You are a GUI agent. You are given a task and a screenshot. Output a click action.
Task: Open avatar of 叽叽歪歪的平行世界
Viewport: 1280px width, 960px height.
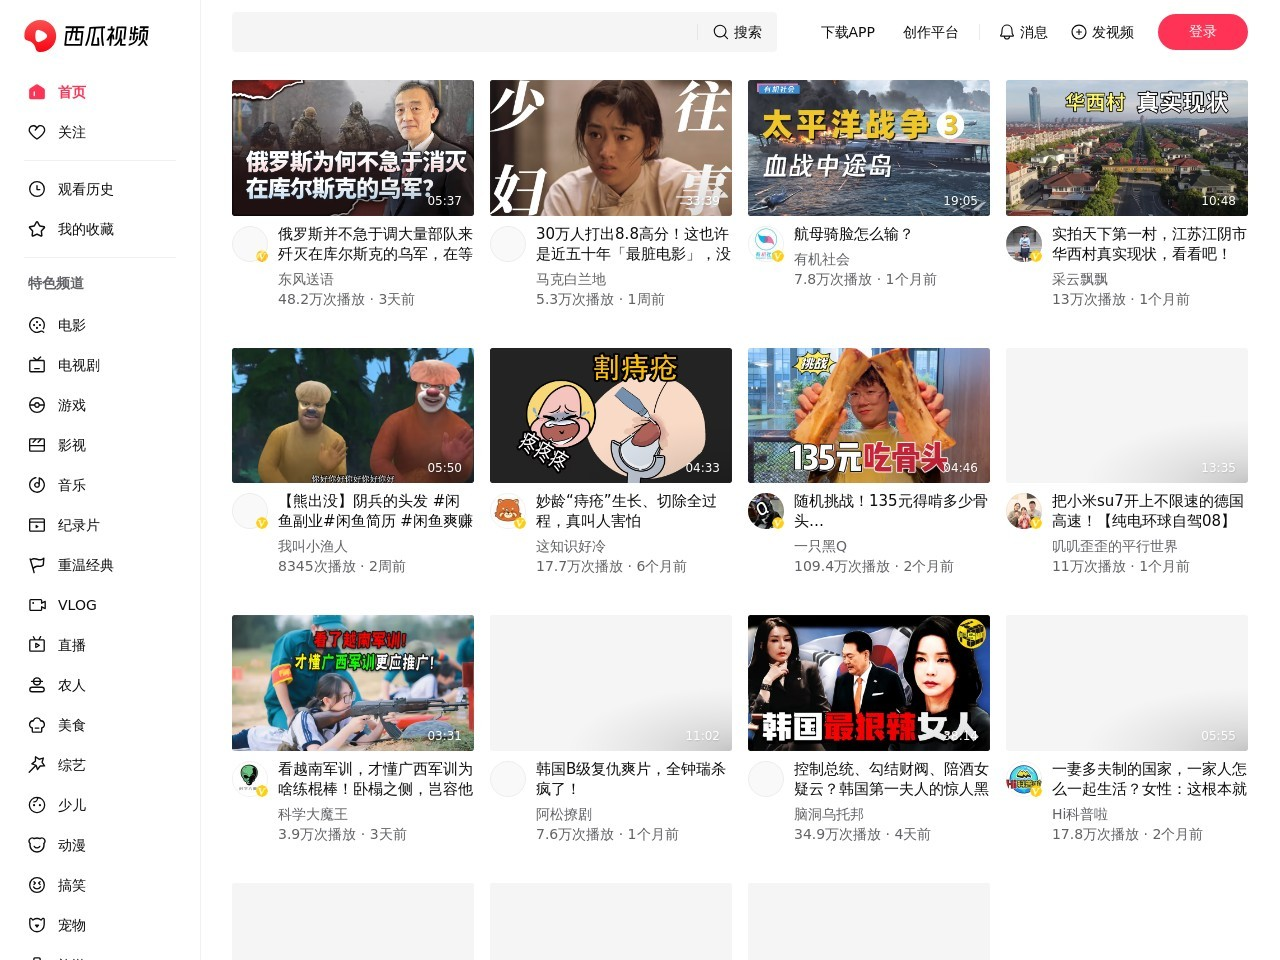coord(1024,511)
